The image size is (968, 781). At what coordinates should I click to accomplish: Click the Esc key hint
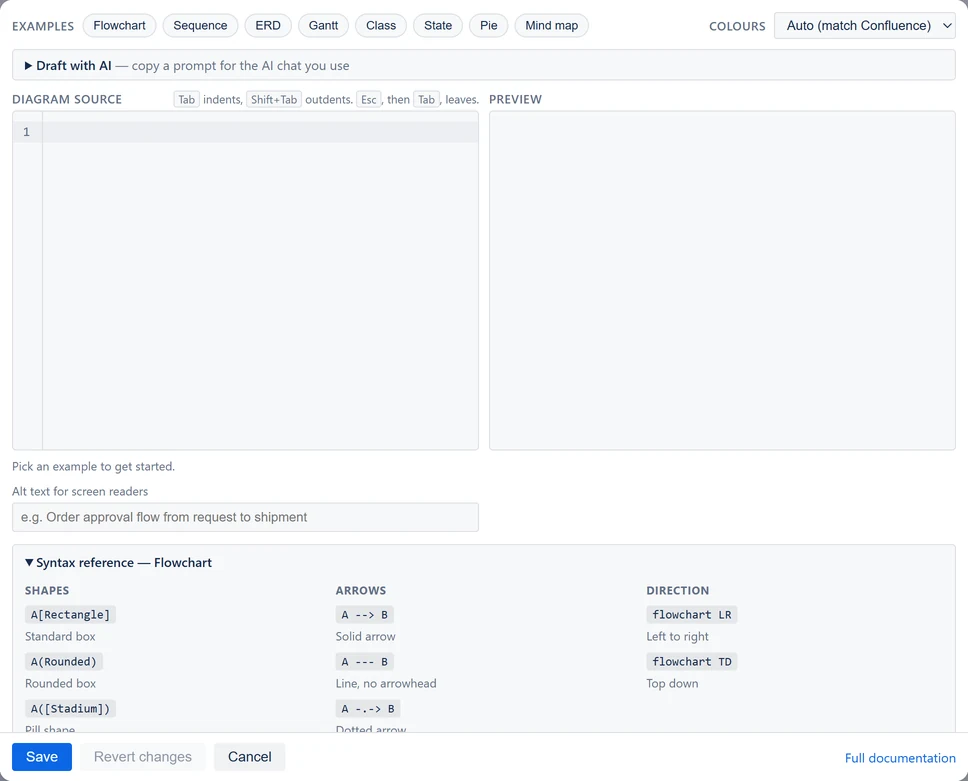pyautogui.click(x=369, y=99)
